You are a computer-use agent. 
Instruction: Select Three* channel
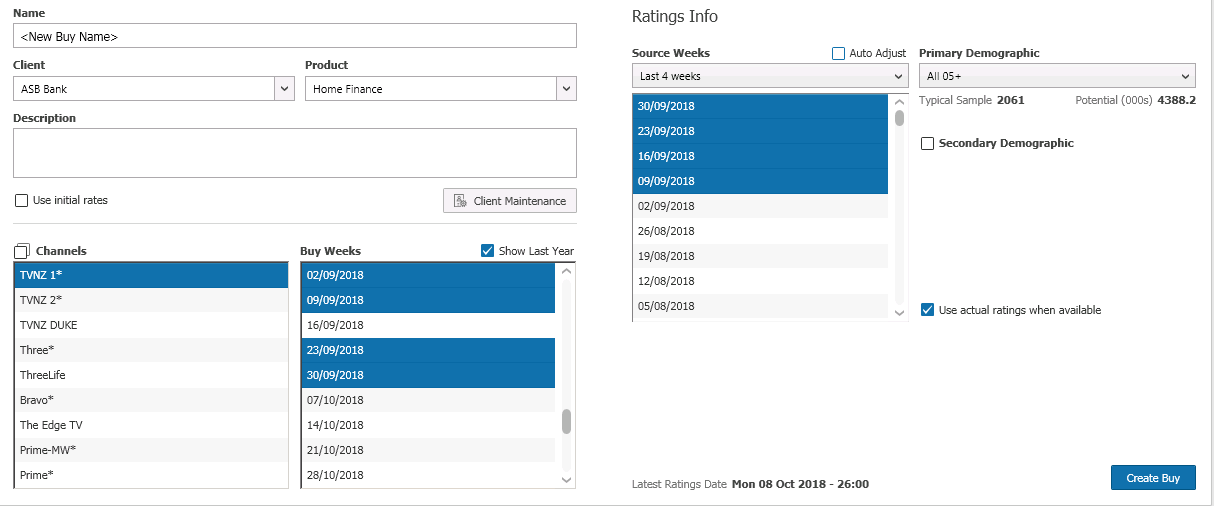(151, 350)
